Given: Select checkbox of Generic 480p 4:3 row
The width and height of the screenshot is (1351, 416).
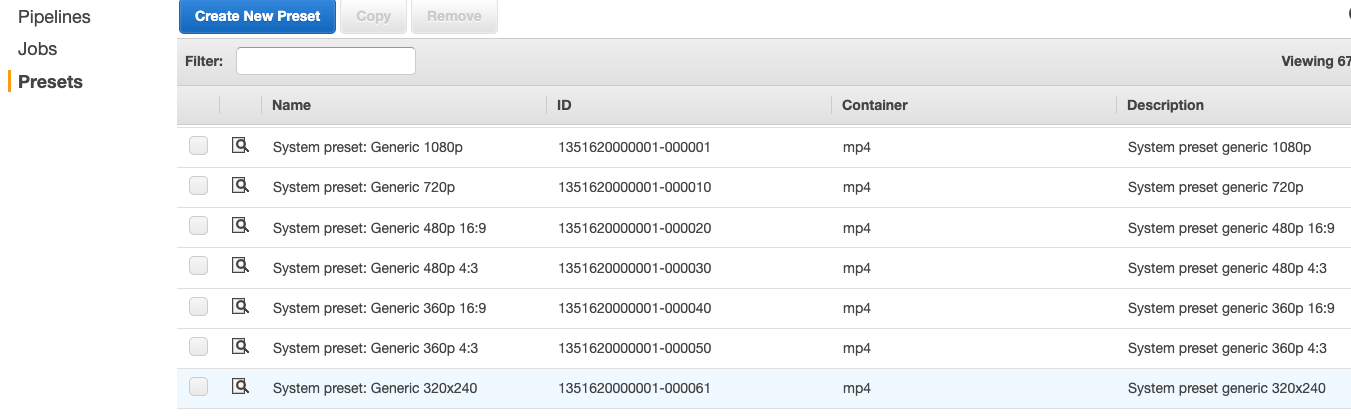Looking at the screenshot, I should [198, 266].
